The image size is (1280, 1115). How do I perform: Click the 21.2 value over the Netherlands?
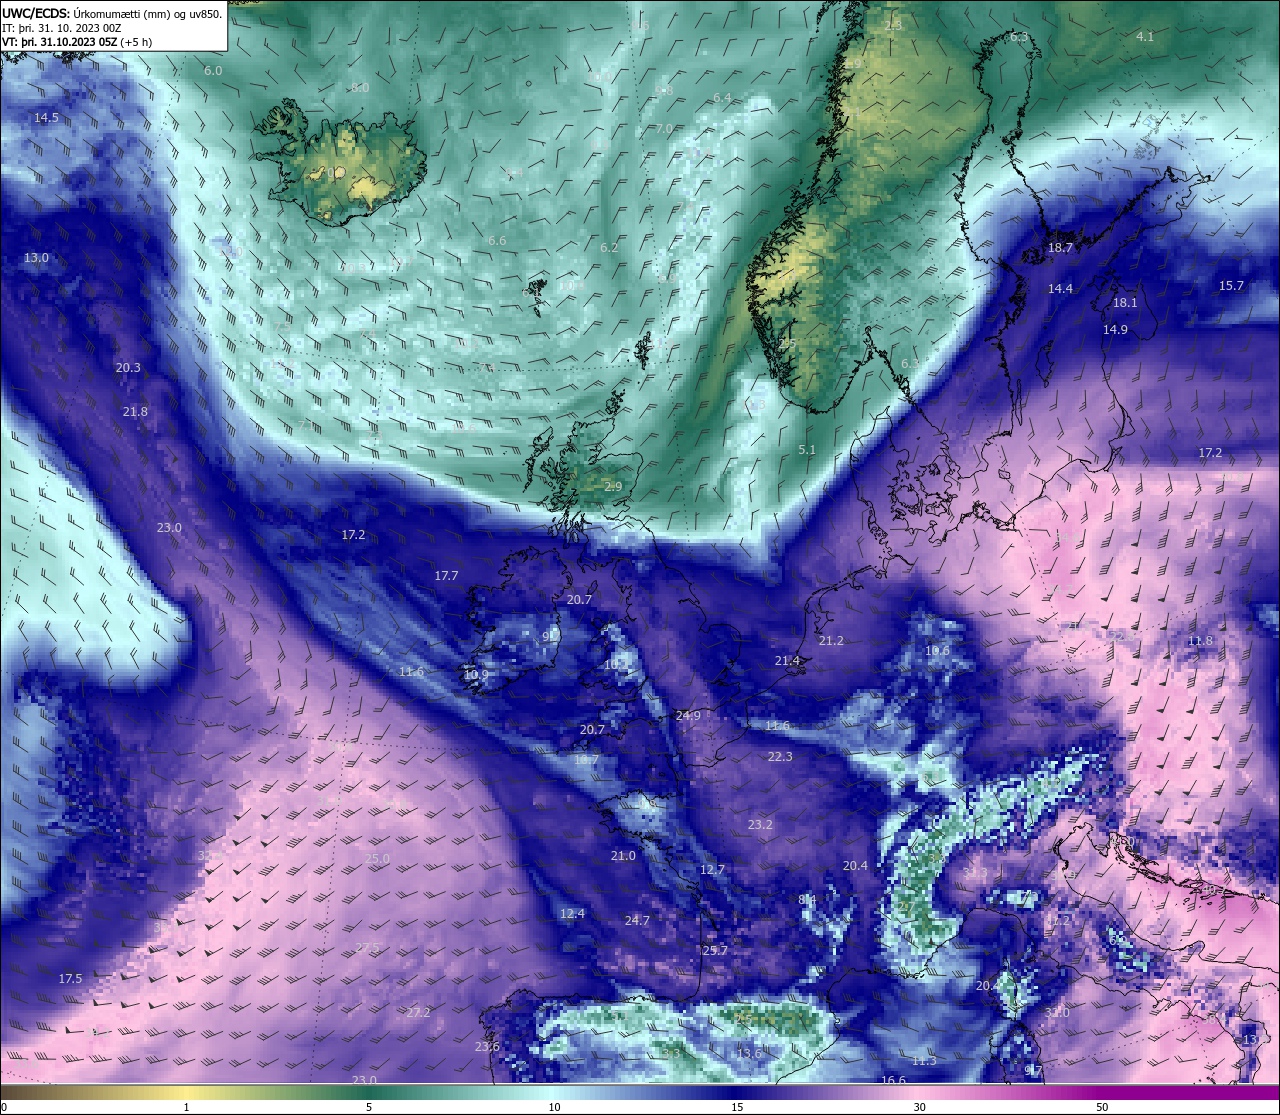[831, 641]
